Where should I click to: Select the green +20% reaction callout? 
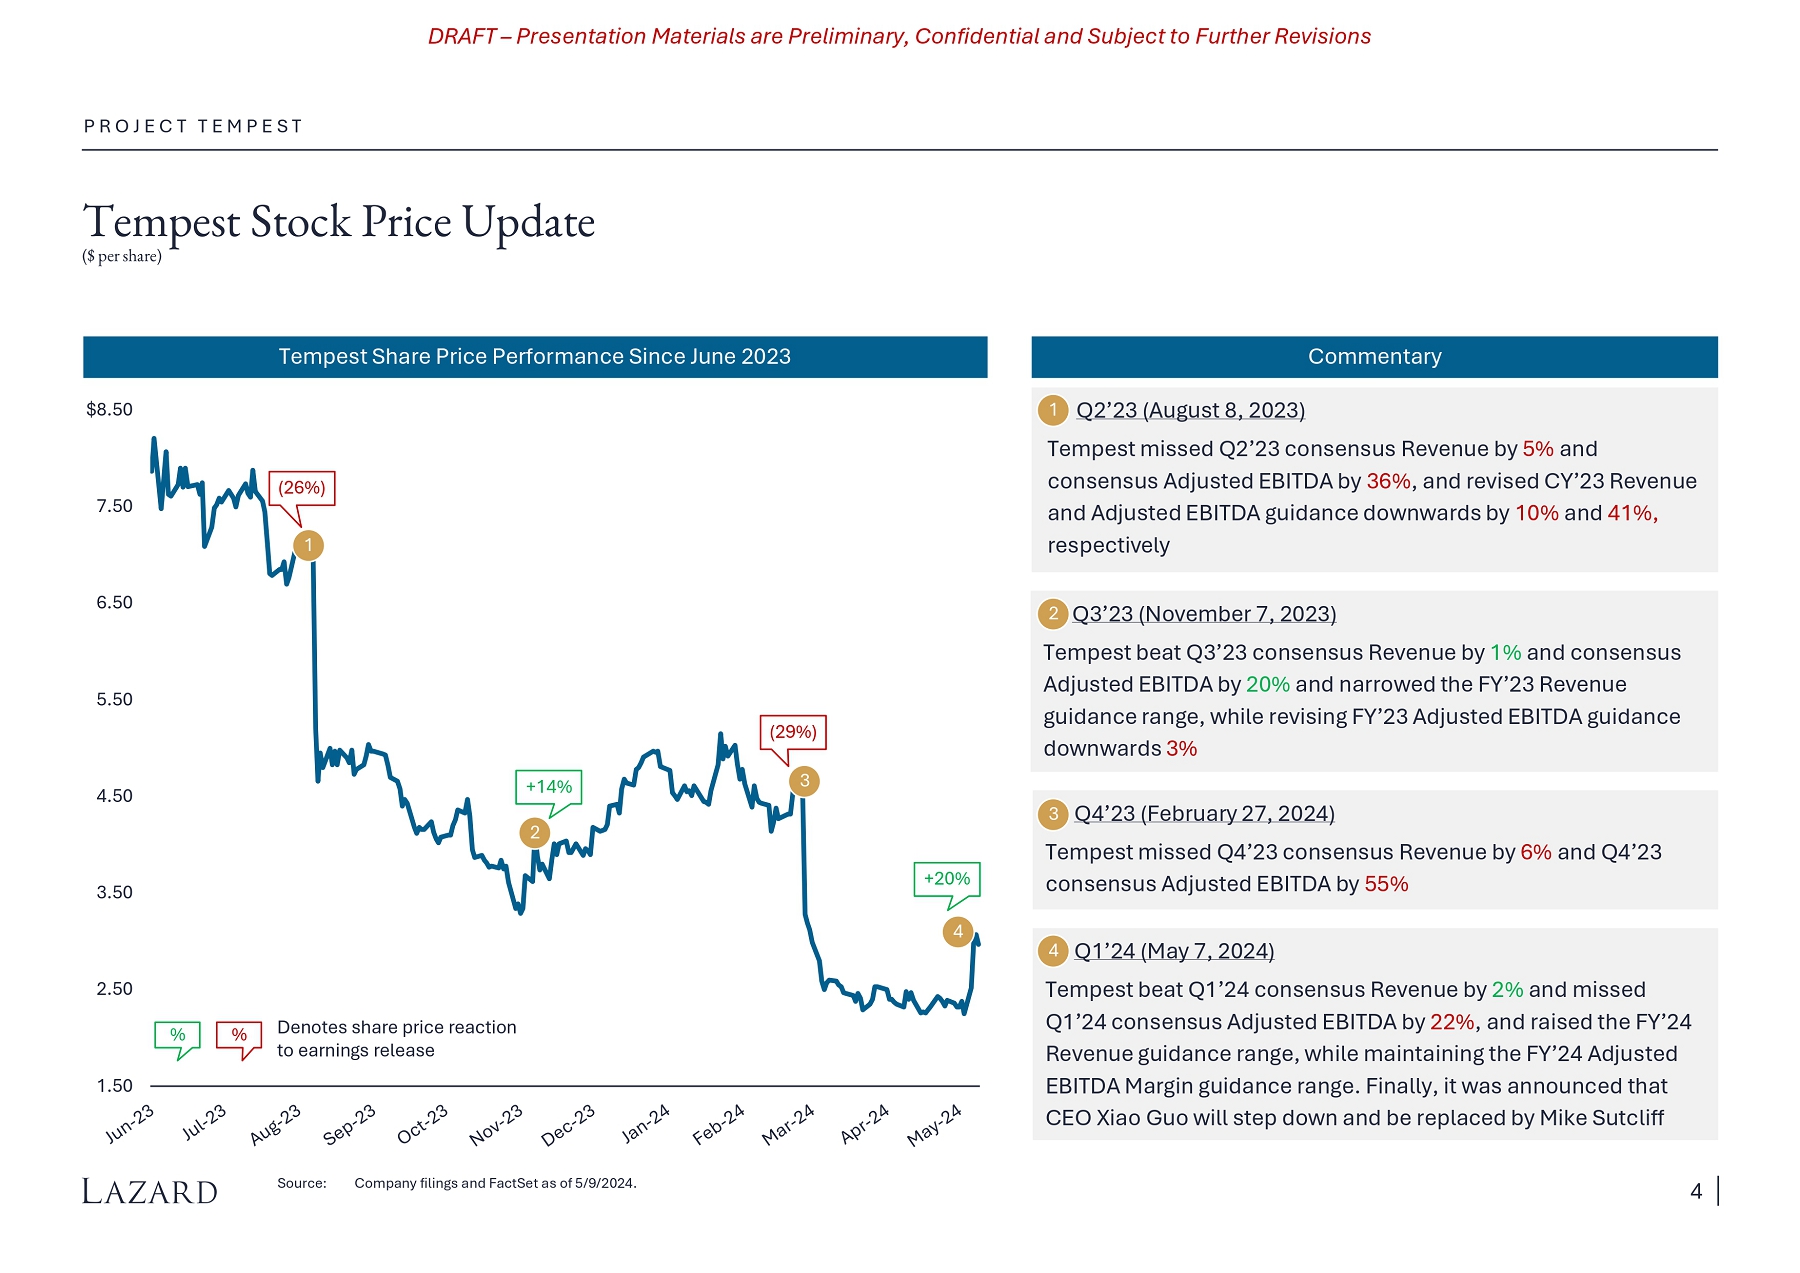tap(947, 879)
